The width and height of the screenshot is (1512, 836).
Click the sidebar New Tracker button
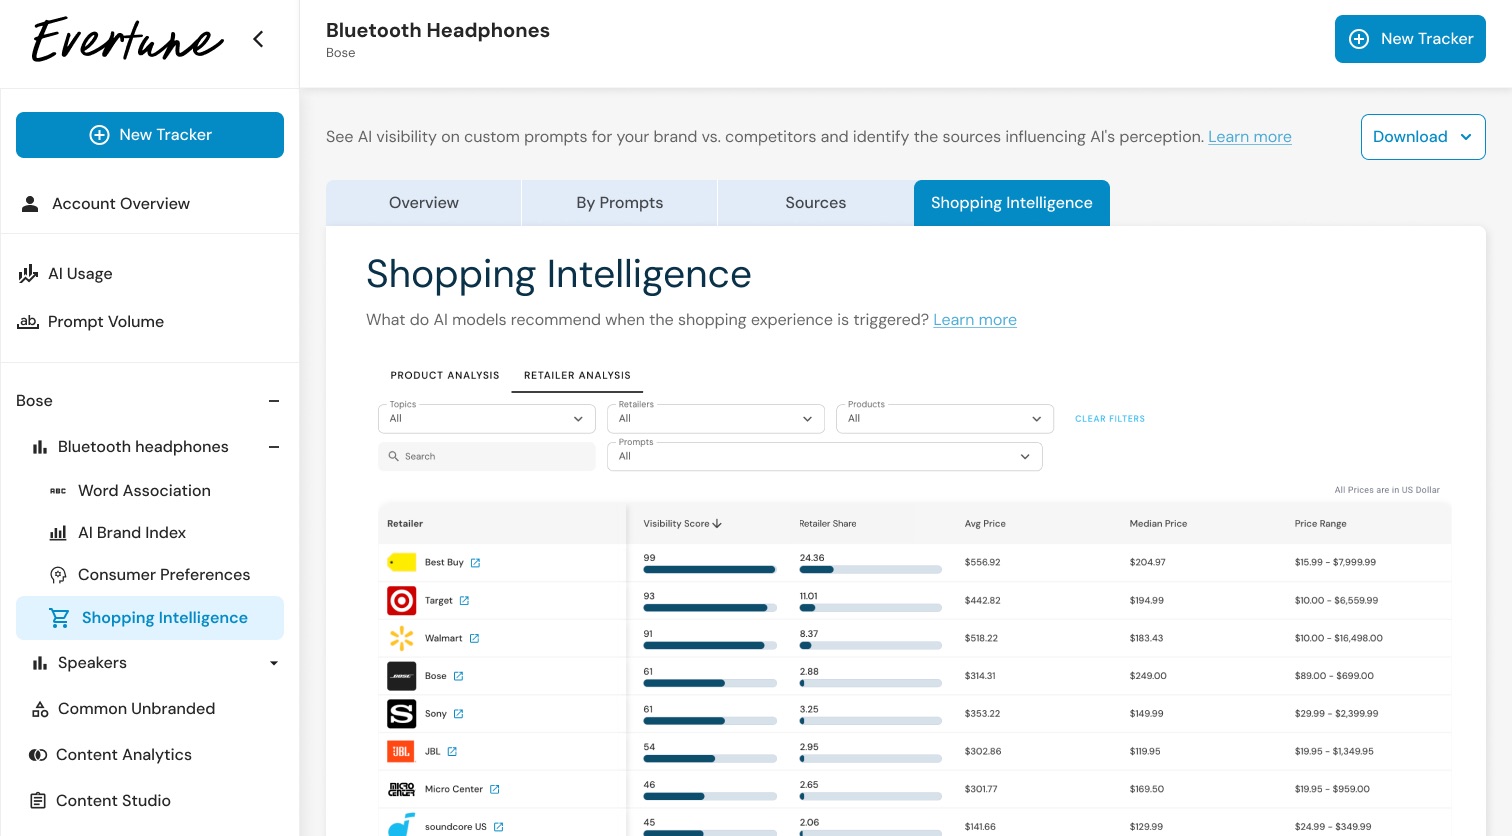150,135
